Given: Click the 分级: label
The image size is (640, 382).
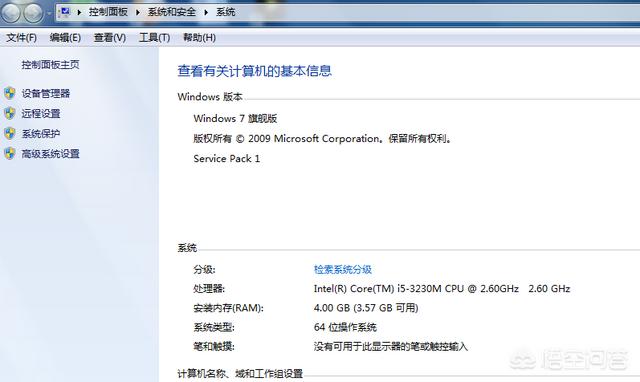Looking at the screenshot, I should [x=204, y=269].
